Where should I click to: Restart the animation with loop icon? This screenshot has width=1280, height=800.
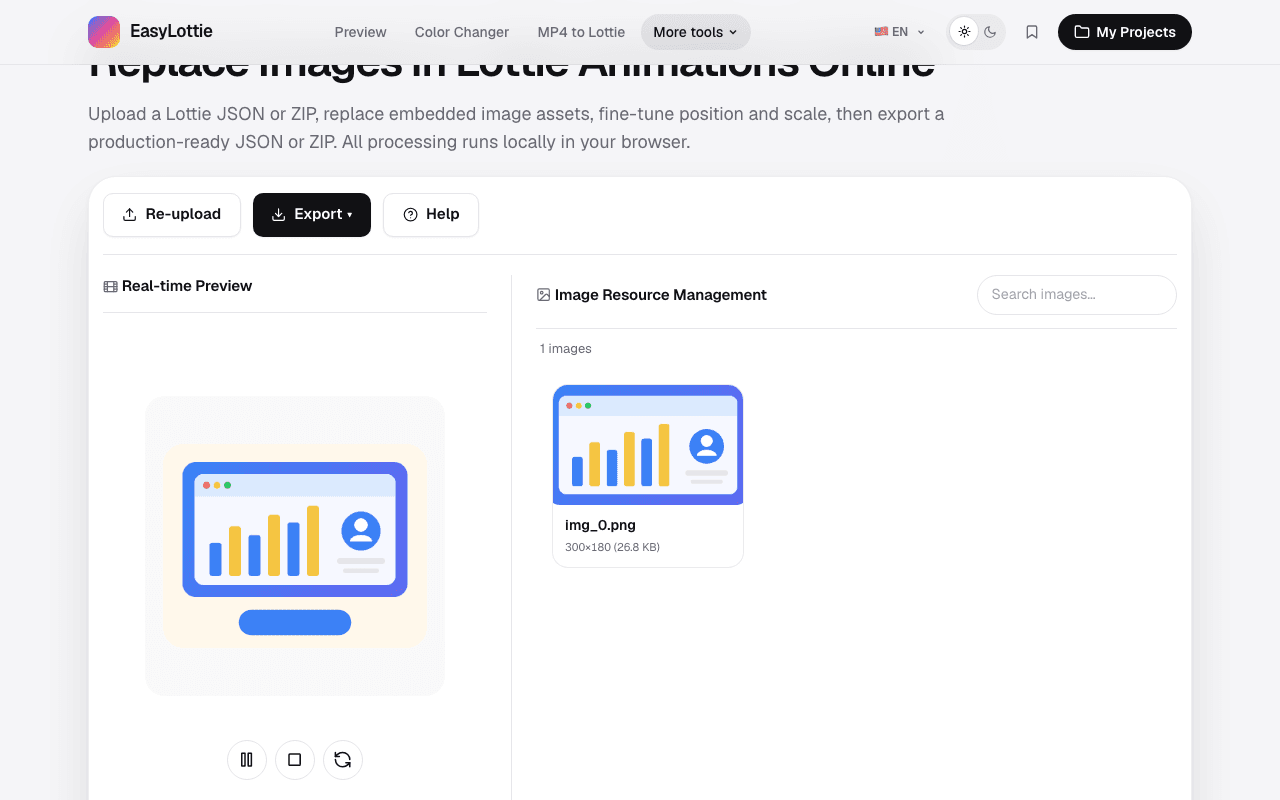tap(343, 760)
